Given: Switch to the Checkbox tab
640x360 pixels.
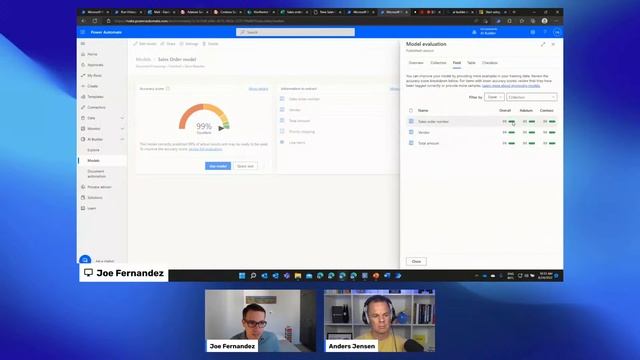Looking at the screenshot, I should click(x=489, y=63).
